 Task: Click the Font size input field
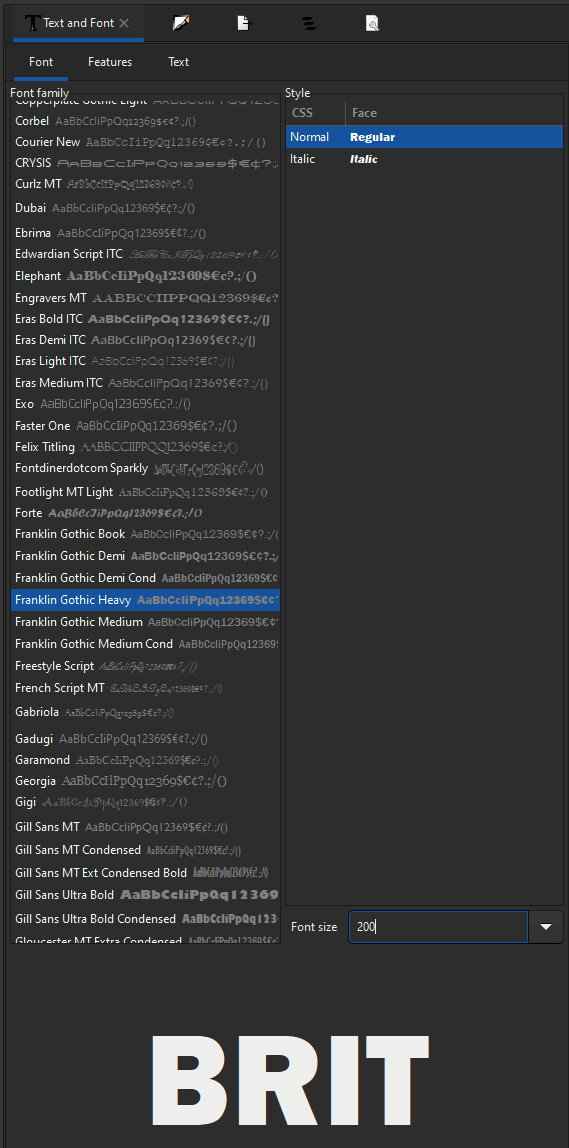[x=438, y=927]
